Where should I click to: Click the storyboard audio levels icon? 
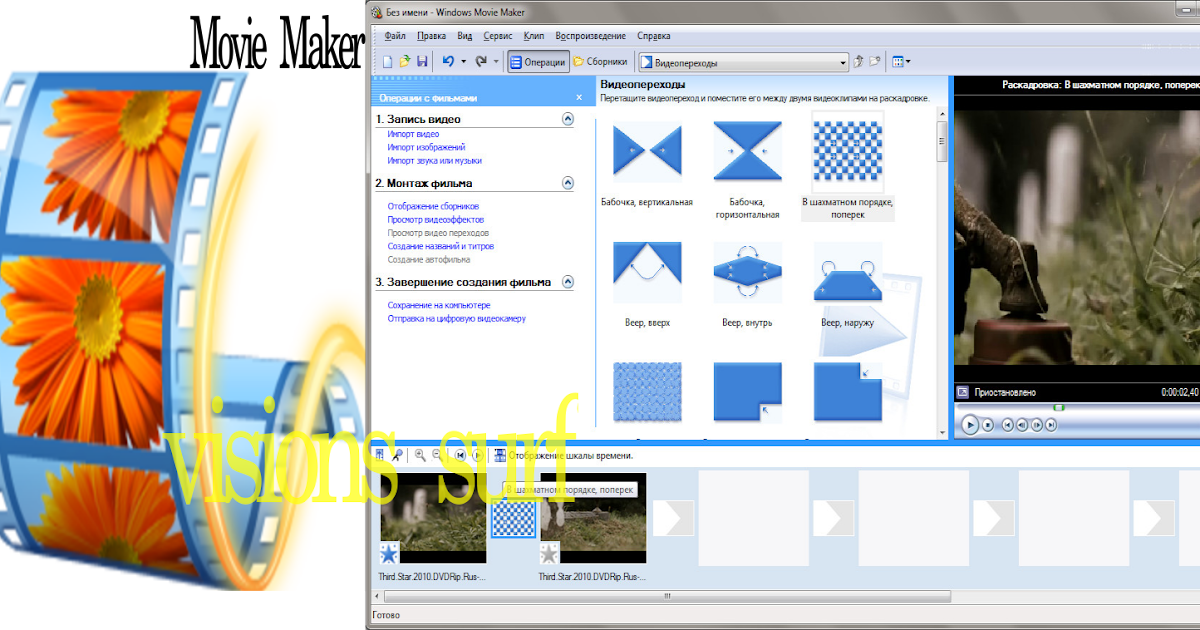380,455
